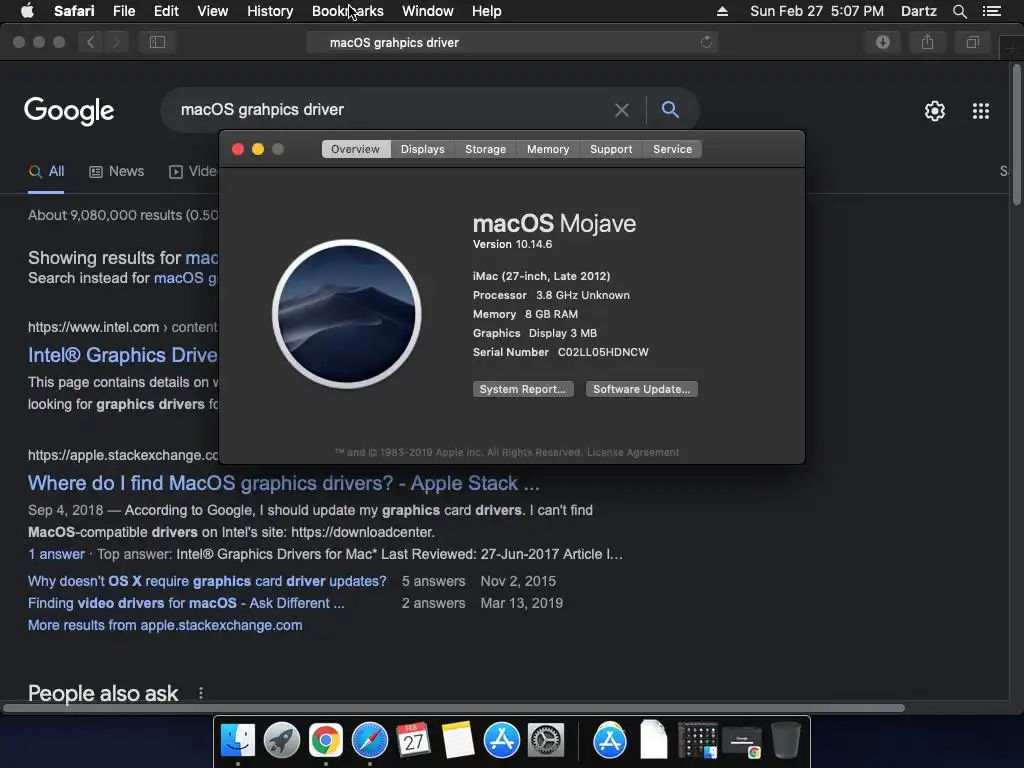Click the Dartz user name in menu bar
The width and height of the screenshot is (1024, 768).
coord(918,11)
